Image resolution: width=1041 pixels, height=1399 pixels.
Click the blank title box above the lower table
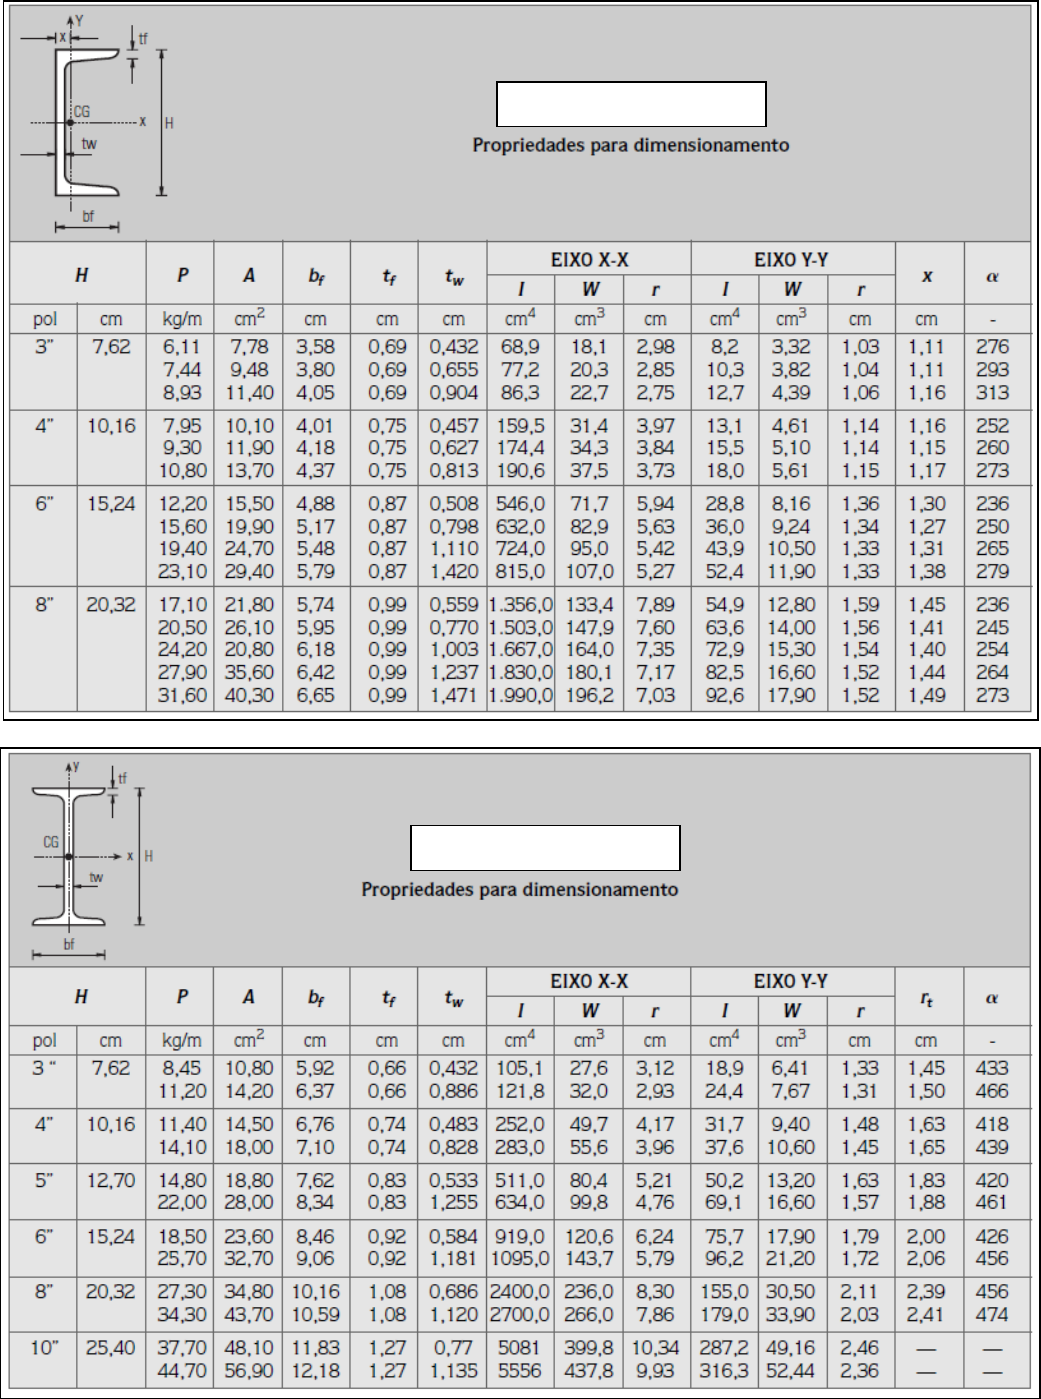point(545,848)
